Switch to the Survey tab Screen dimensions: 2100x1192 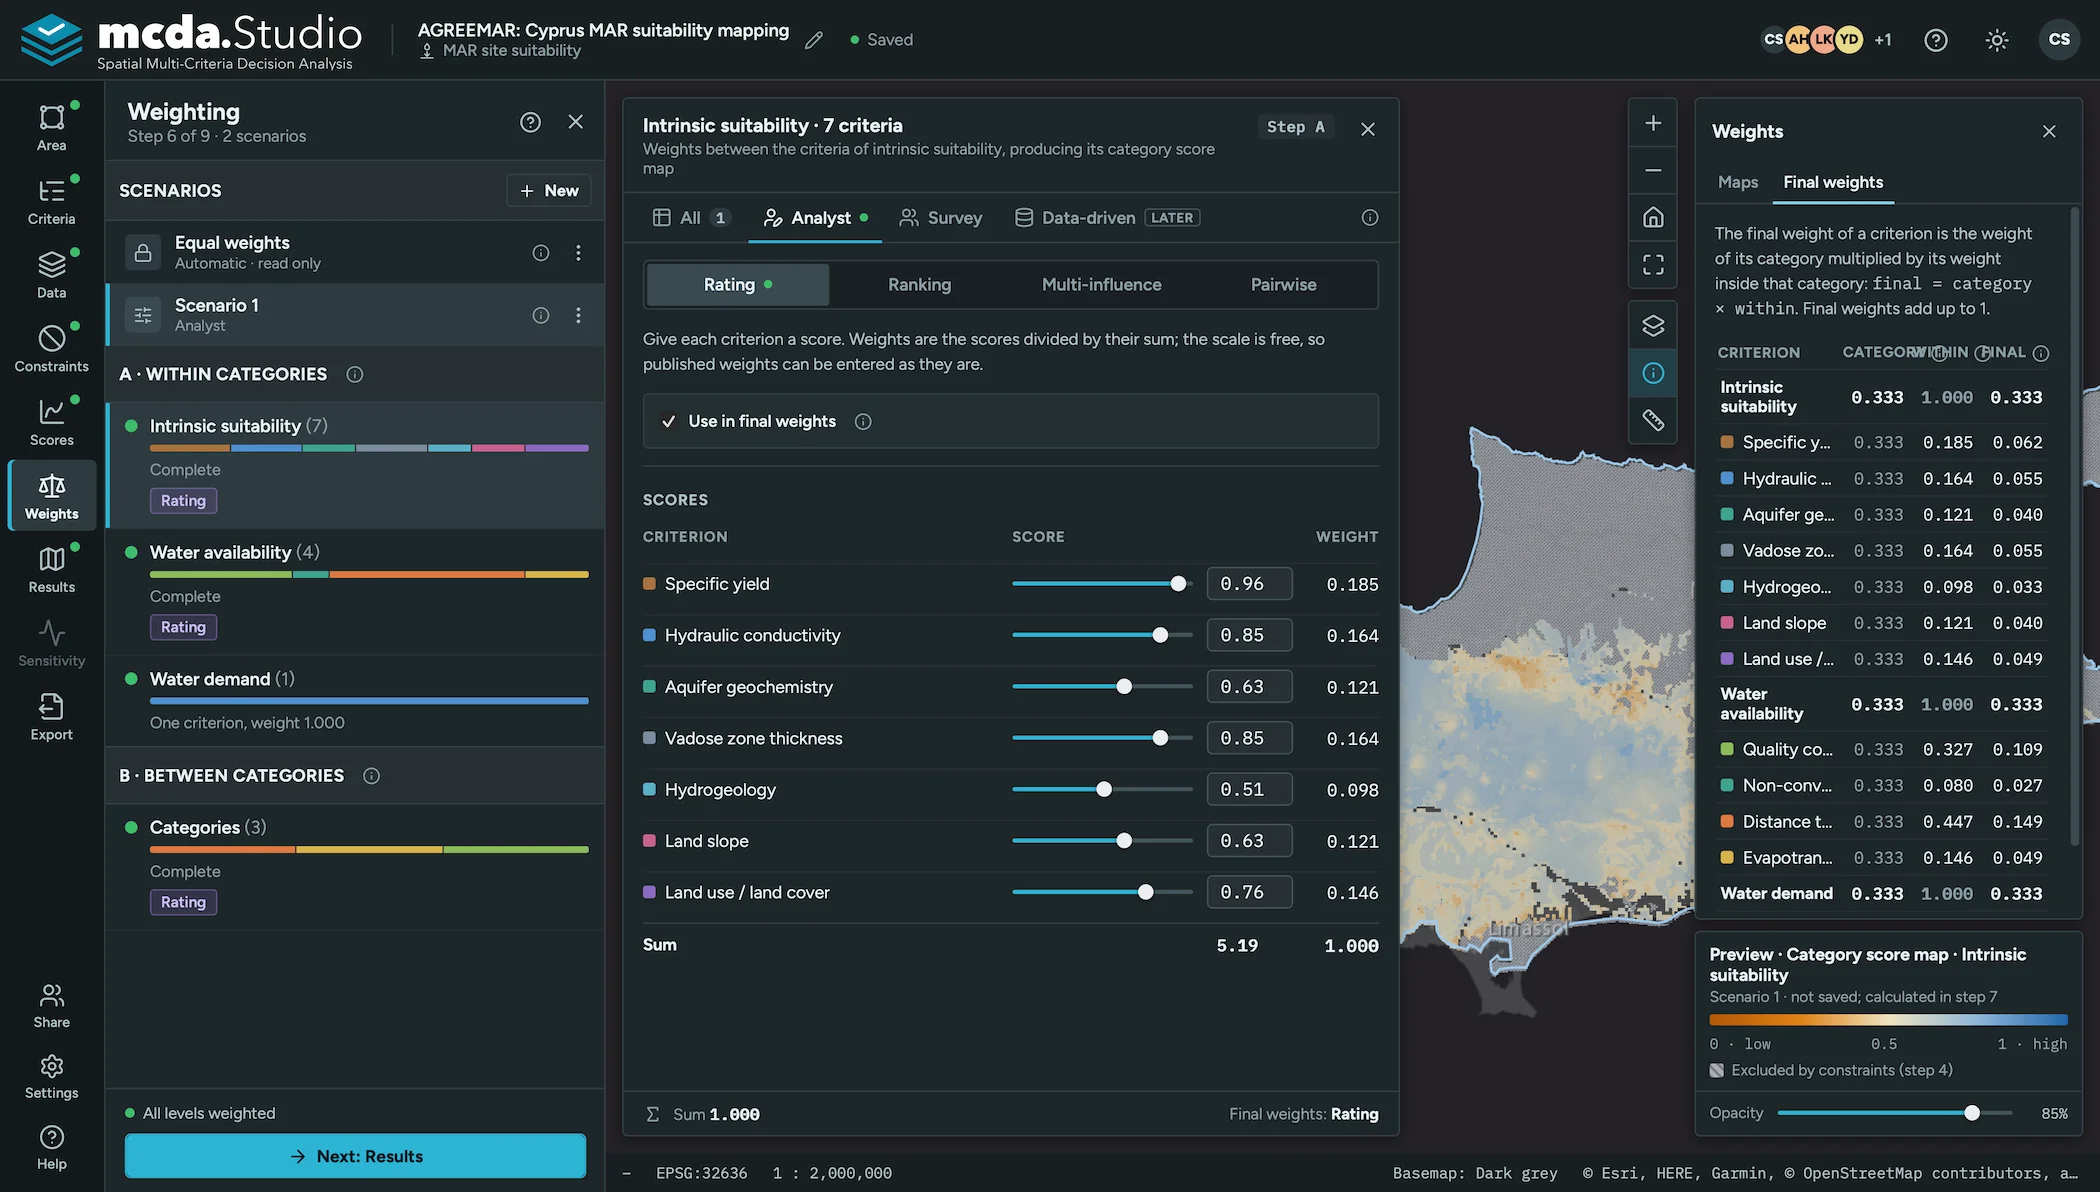point(941,218)
